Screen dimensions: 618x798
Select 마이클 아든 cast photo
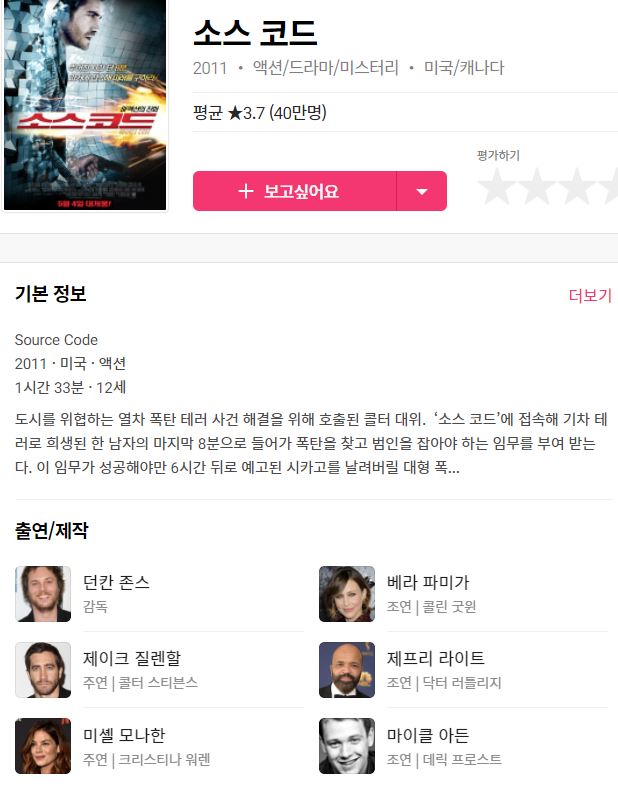point(347,746)
